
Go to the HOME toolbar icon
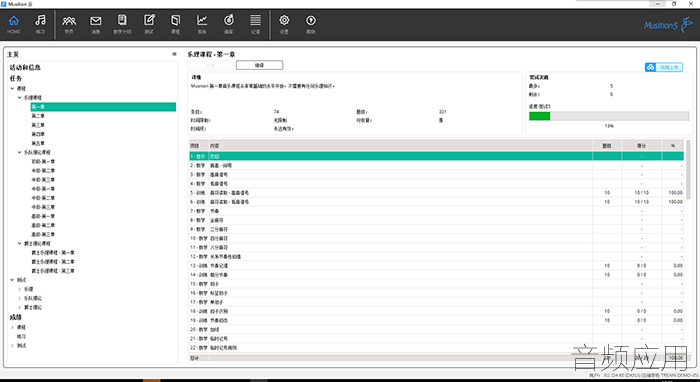pos(14,25)
